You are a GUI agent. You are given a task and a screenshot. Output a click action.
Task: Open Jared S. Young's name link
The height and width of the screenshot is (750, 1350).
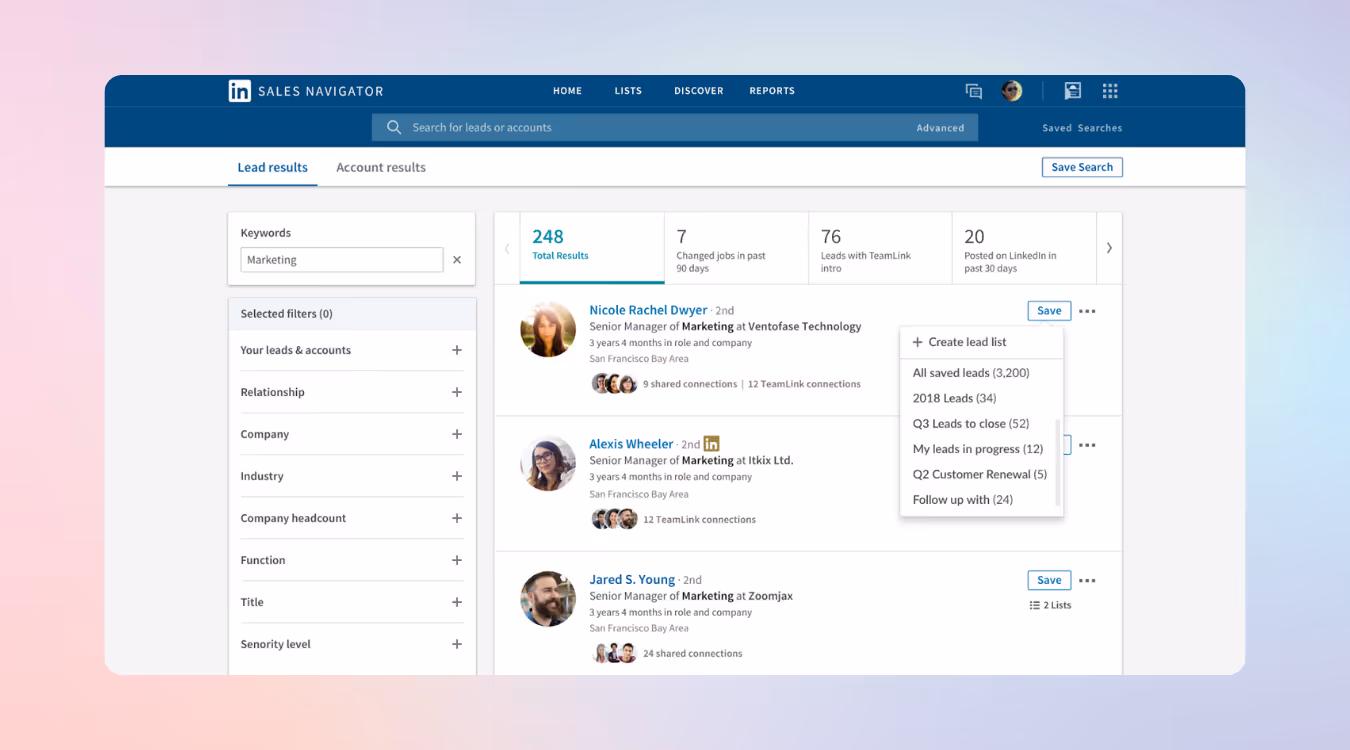click(632, 579)
